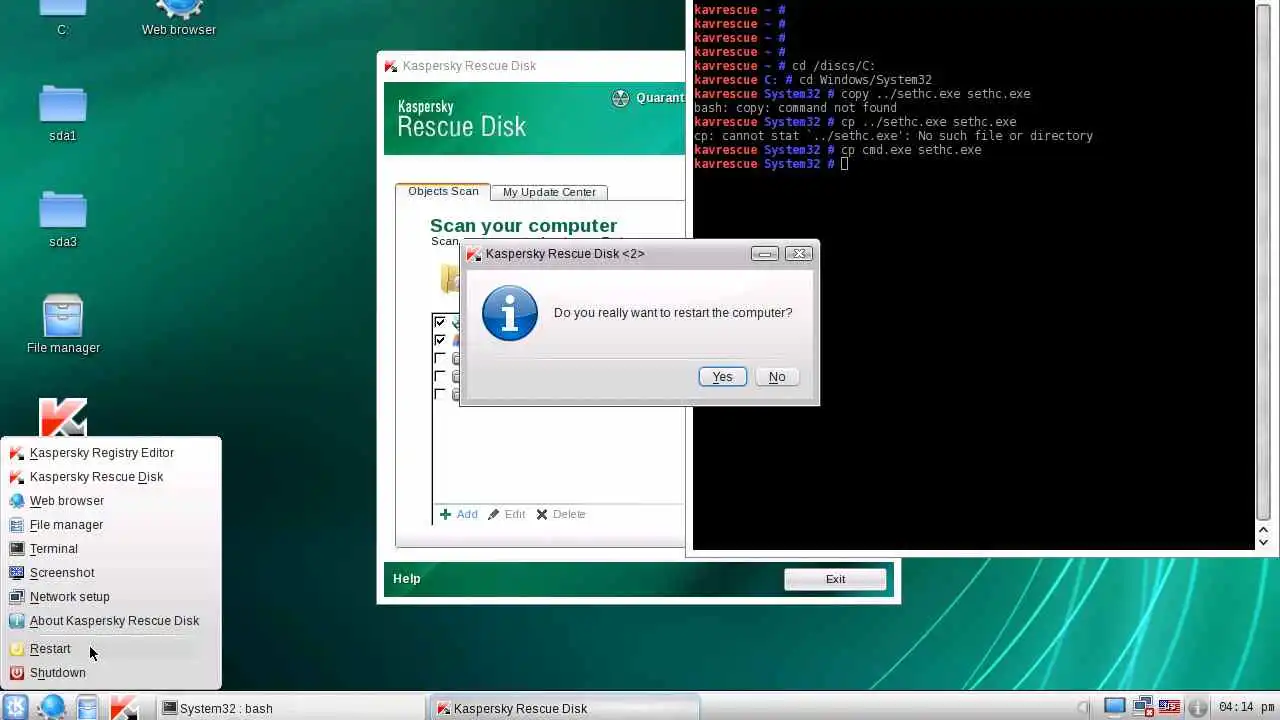Open the File manager desktop icon

(x=63, y=324)
